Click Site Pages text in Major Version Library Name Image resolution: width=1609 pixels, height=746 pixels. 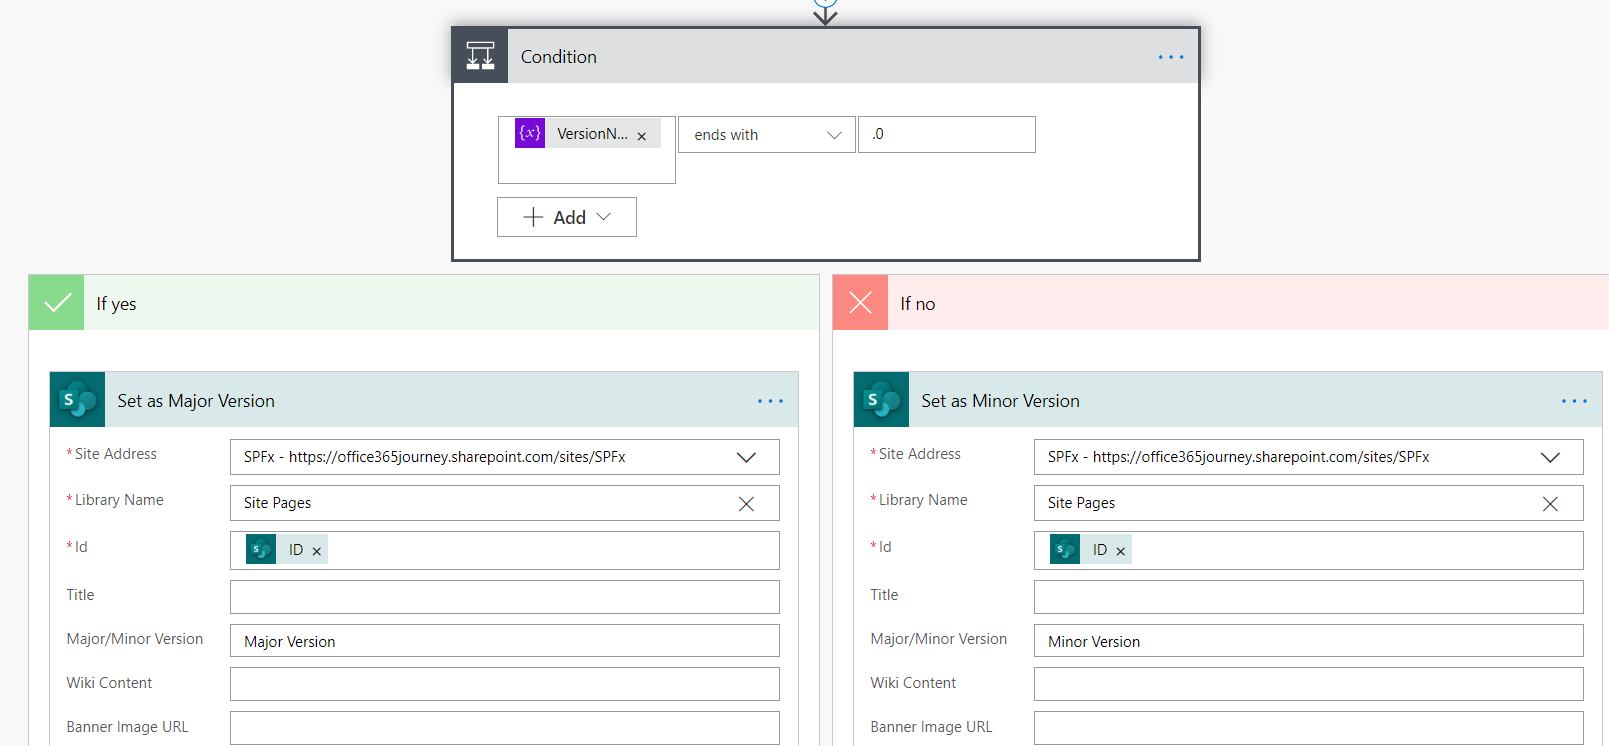(277, 503)
